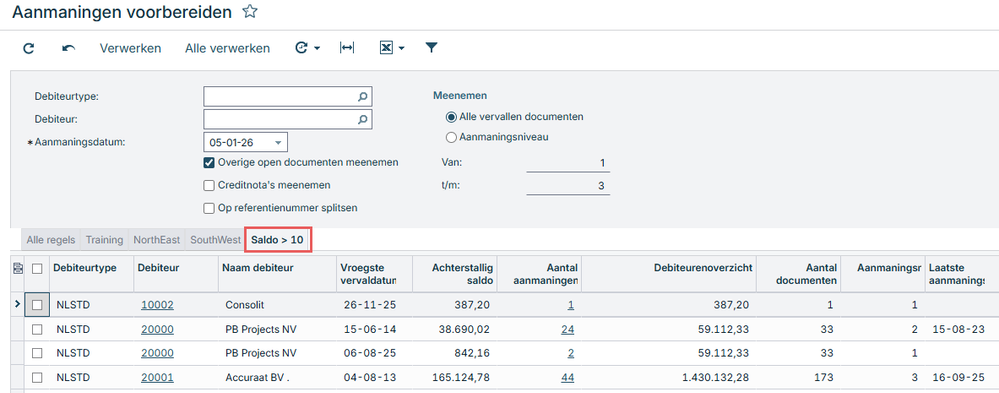
Task: Click the 387,20 achterstallig saldo cell
Action: click(455, 305)
